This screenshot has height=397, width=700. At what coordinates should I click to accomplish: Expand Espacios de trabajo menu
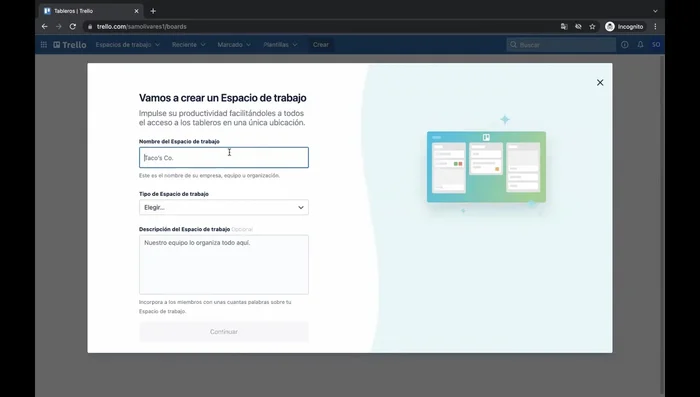128,45
